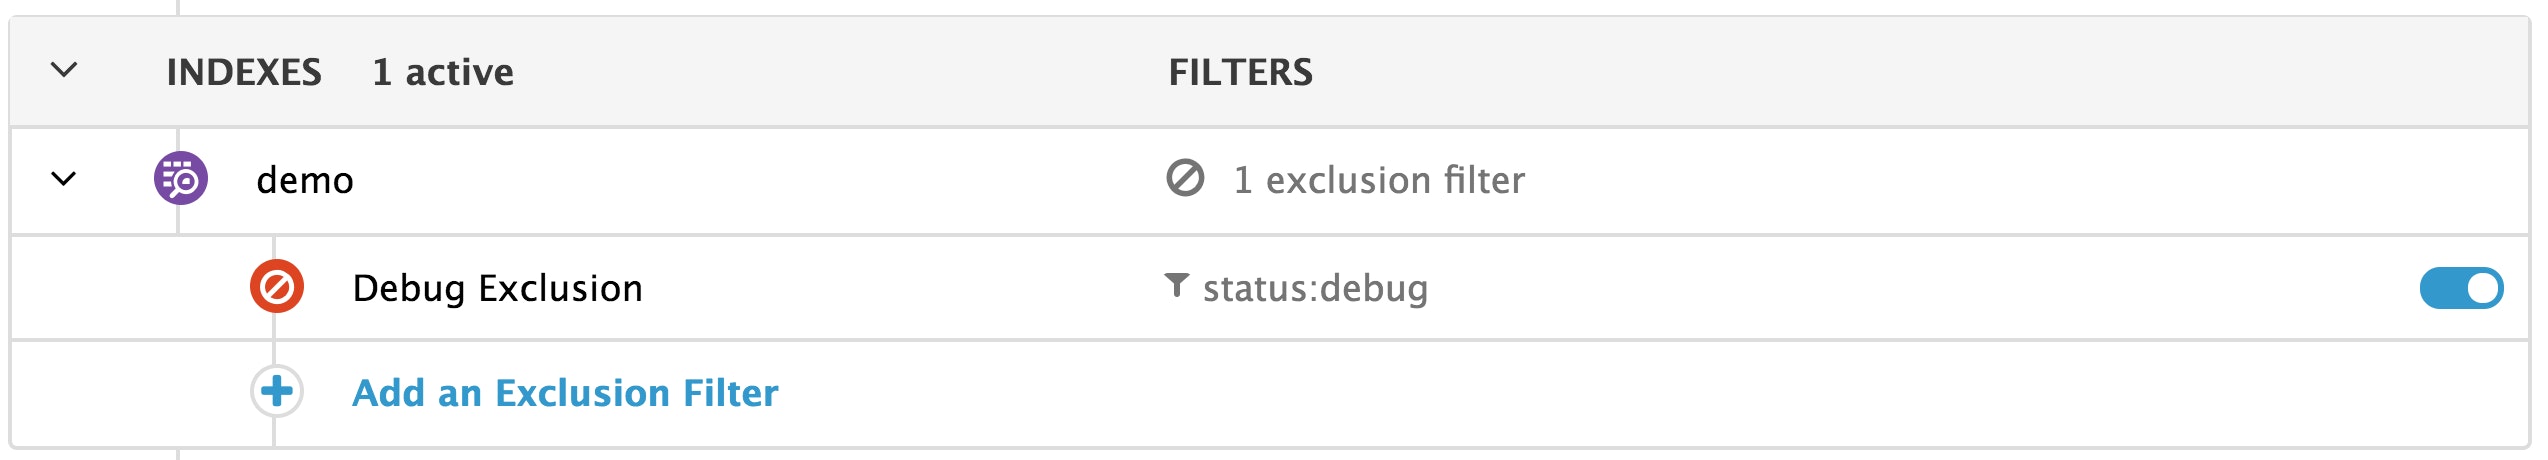Image resolution: width=2548 pixels, height=460 pixels.
Task: Click the gray exclusion filter count icon
Action: tap(1185, 179)
